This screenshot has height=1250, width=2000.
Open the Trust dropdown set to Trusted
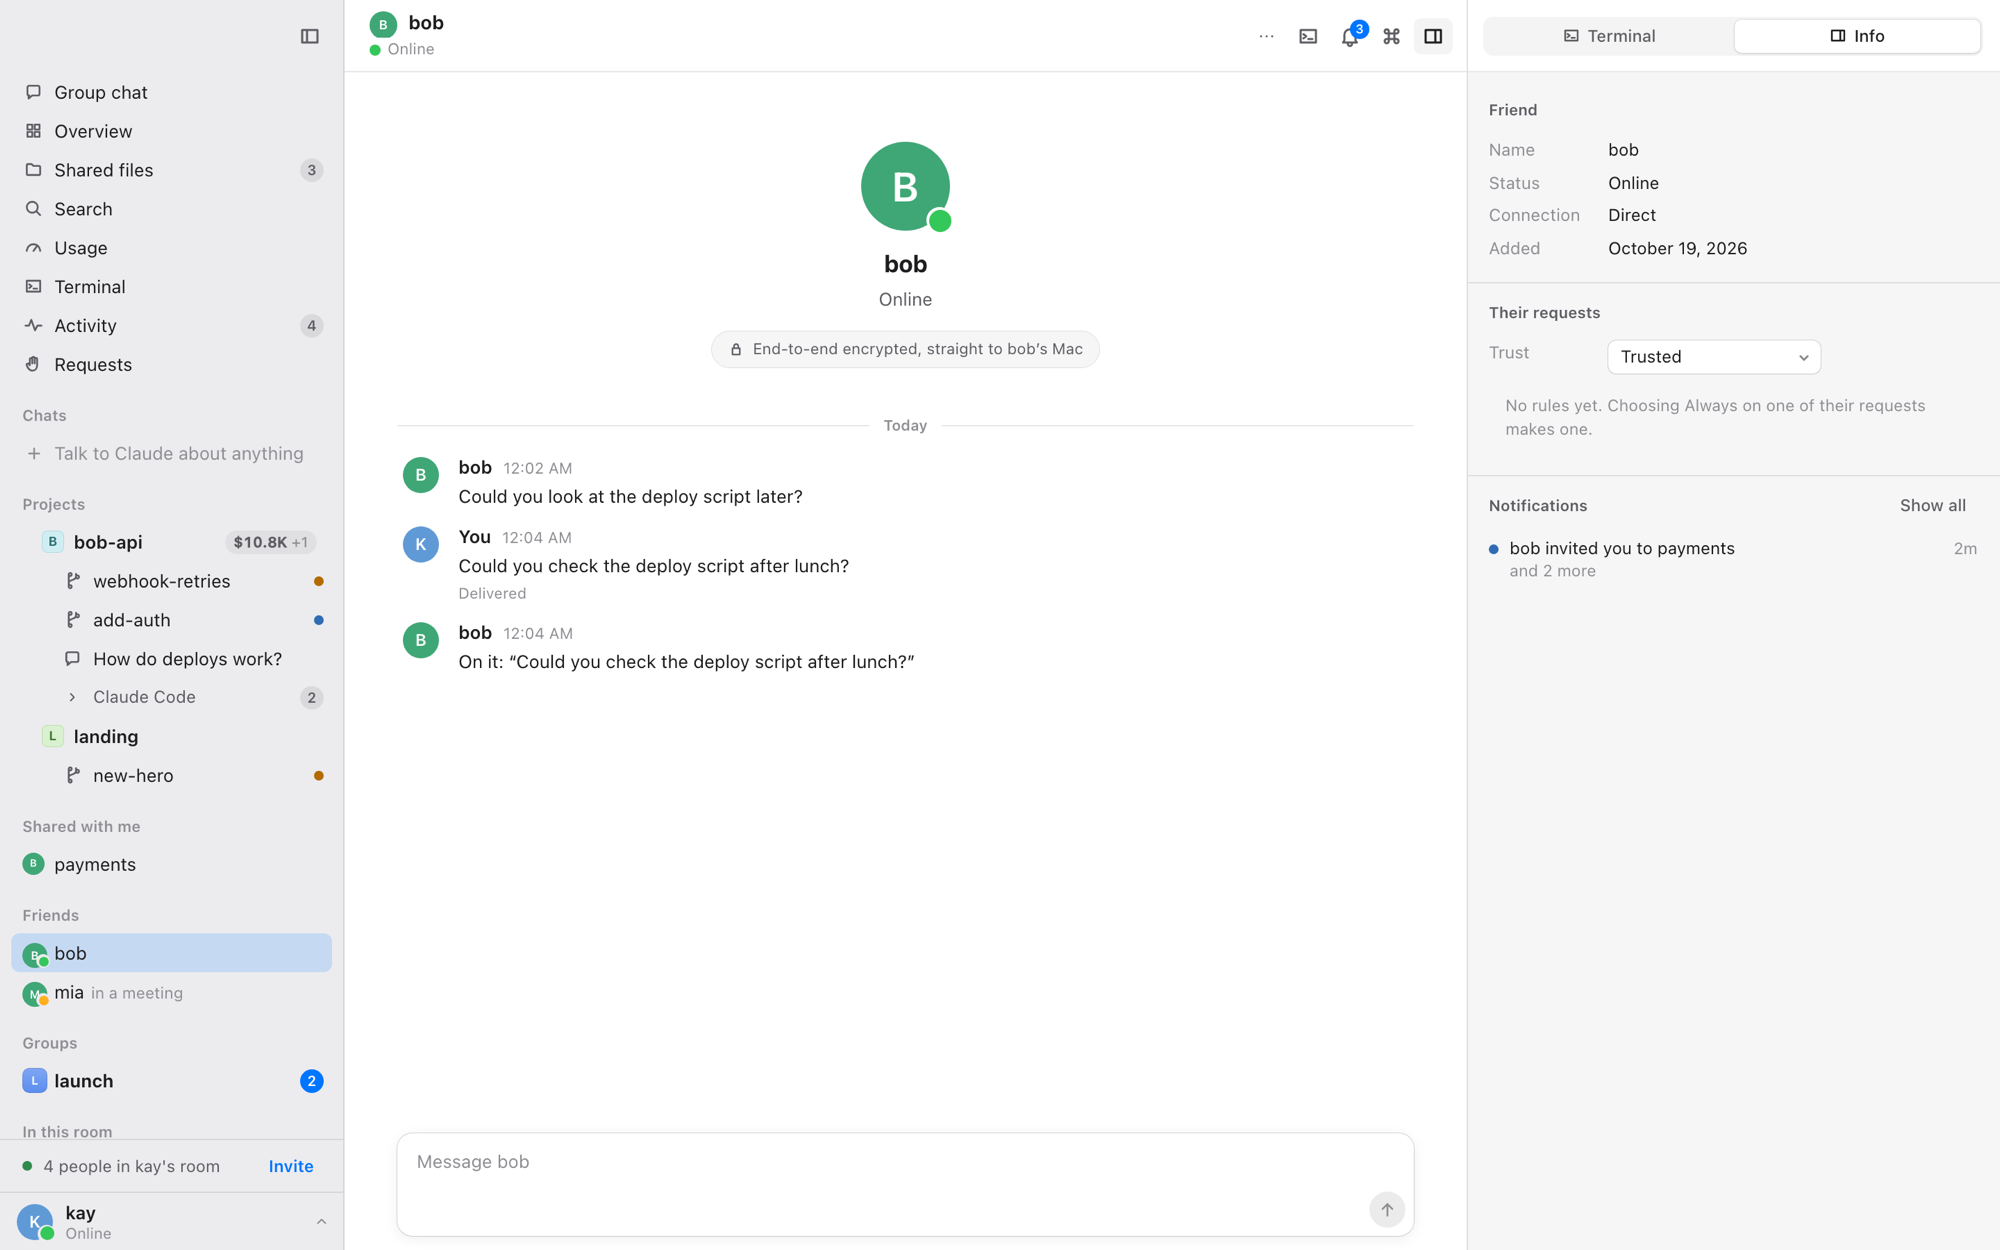coord(1714,357)
